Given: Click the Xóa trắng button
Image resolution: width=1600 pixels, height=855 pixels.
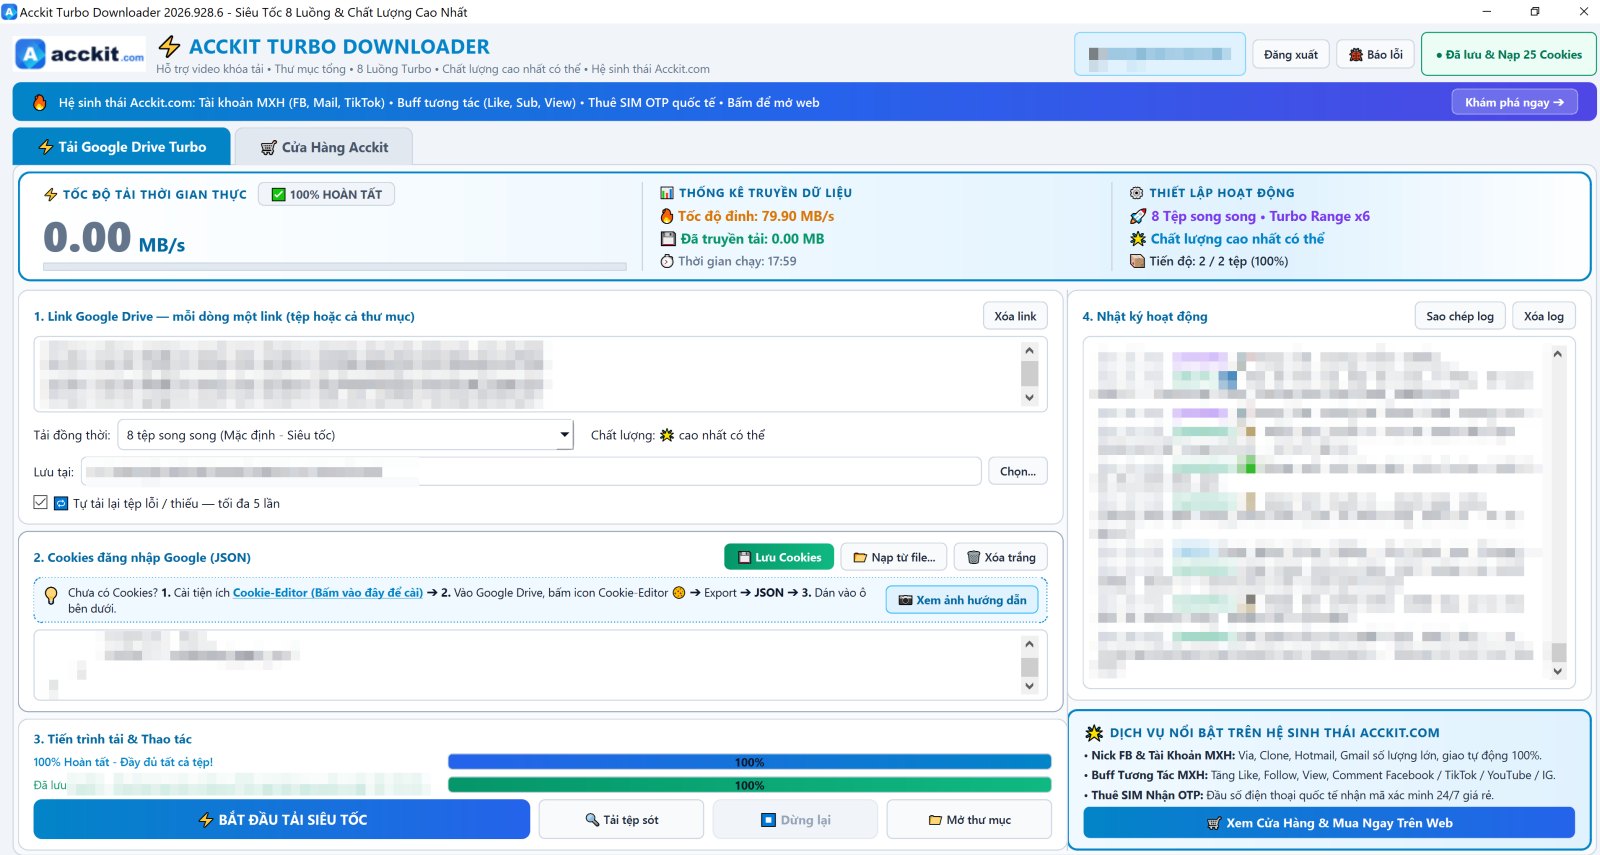Looking at the screenshot, I should [1001, 557].
